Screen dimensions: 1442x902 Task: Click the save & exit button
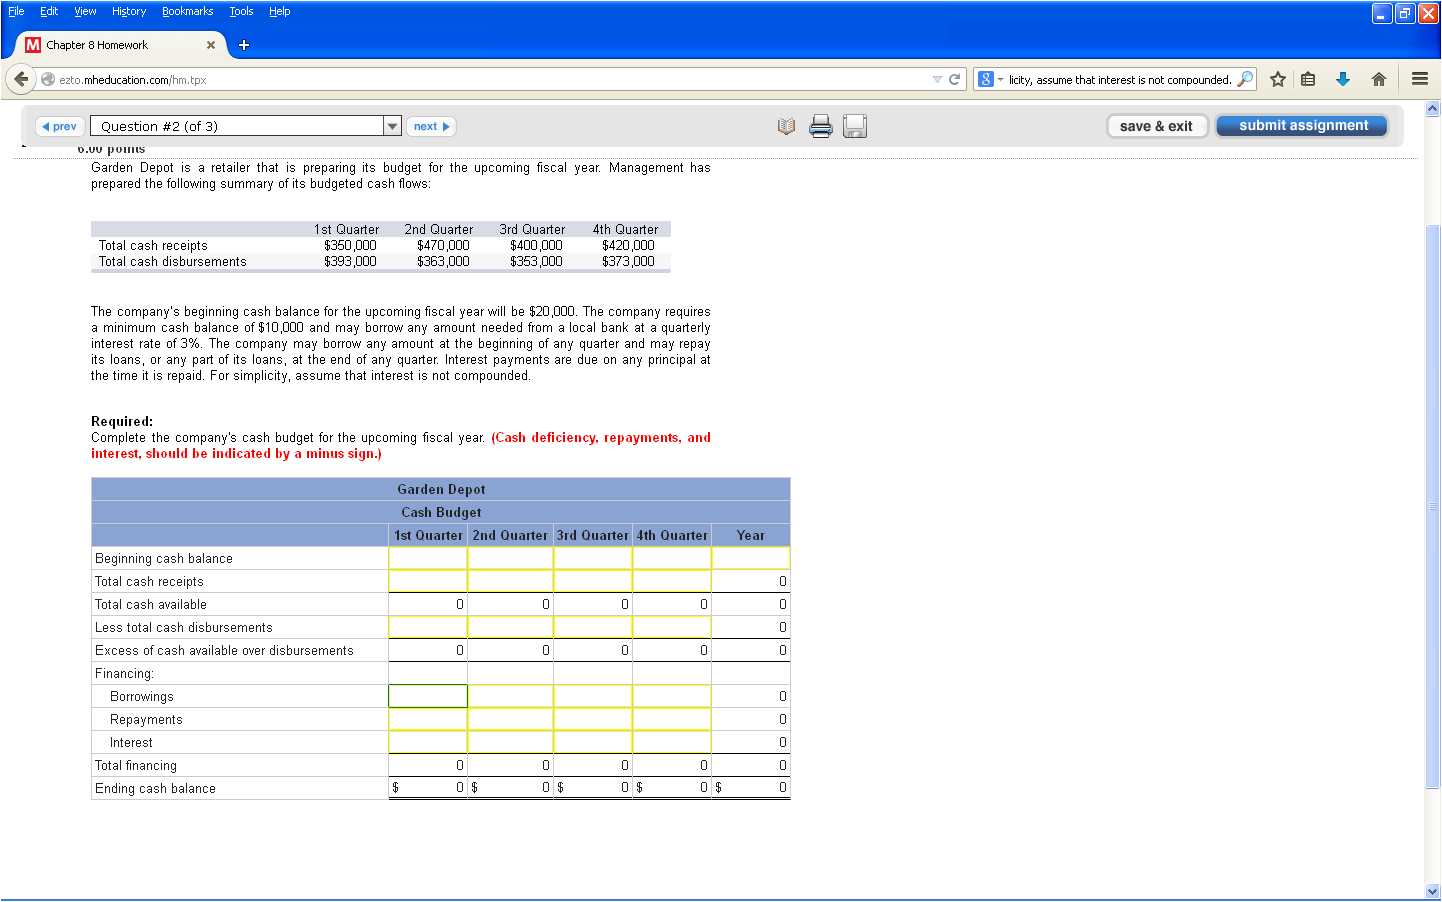(1157, 125)
